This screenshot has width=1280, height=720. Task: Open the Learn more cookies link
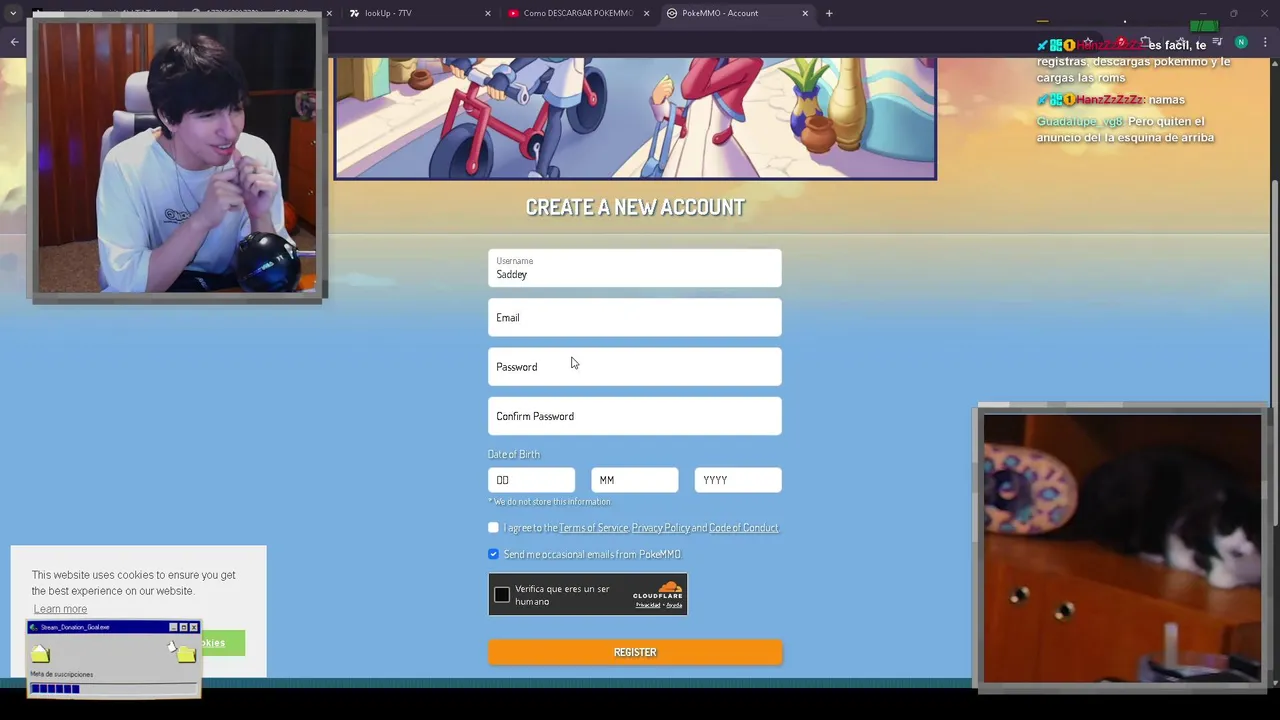click(60, 609)
